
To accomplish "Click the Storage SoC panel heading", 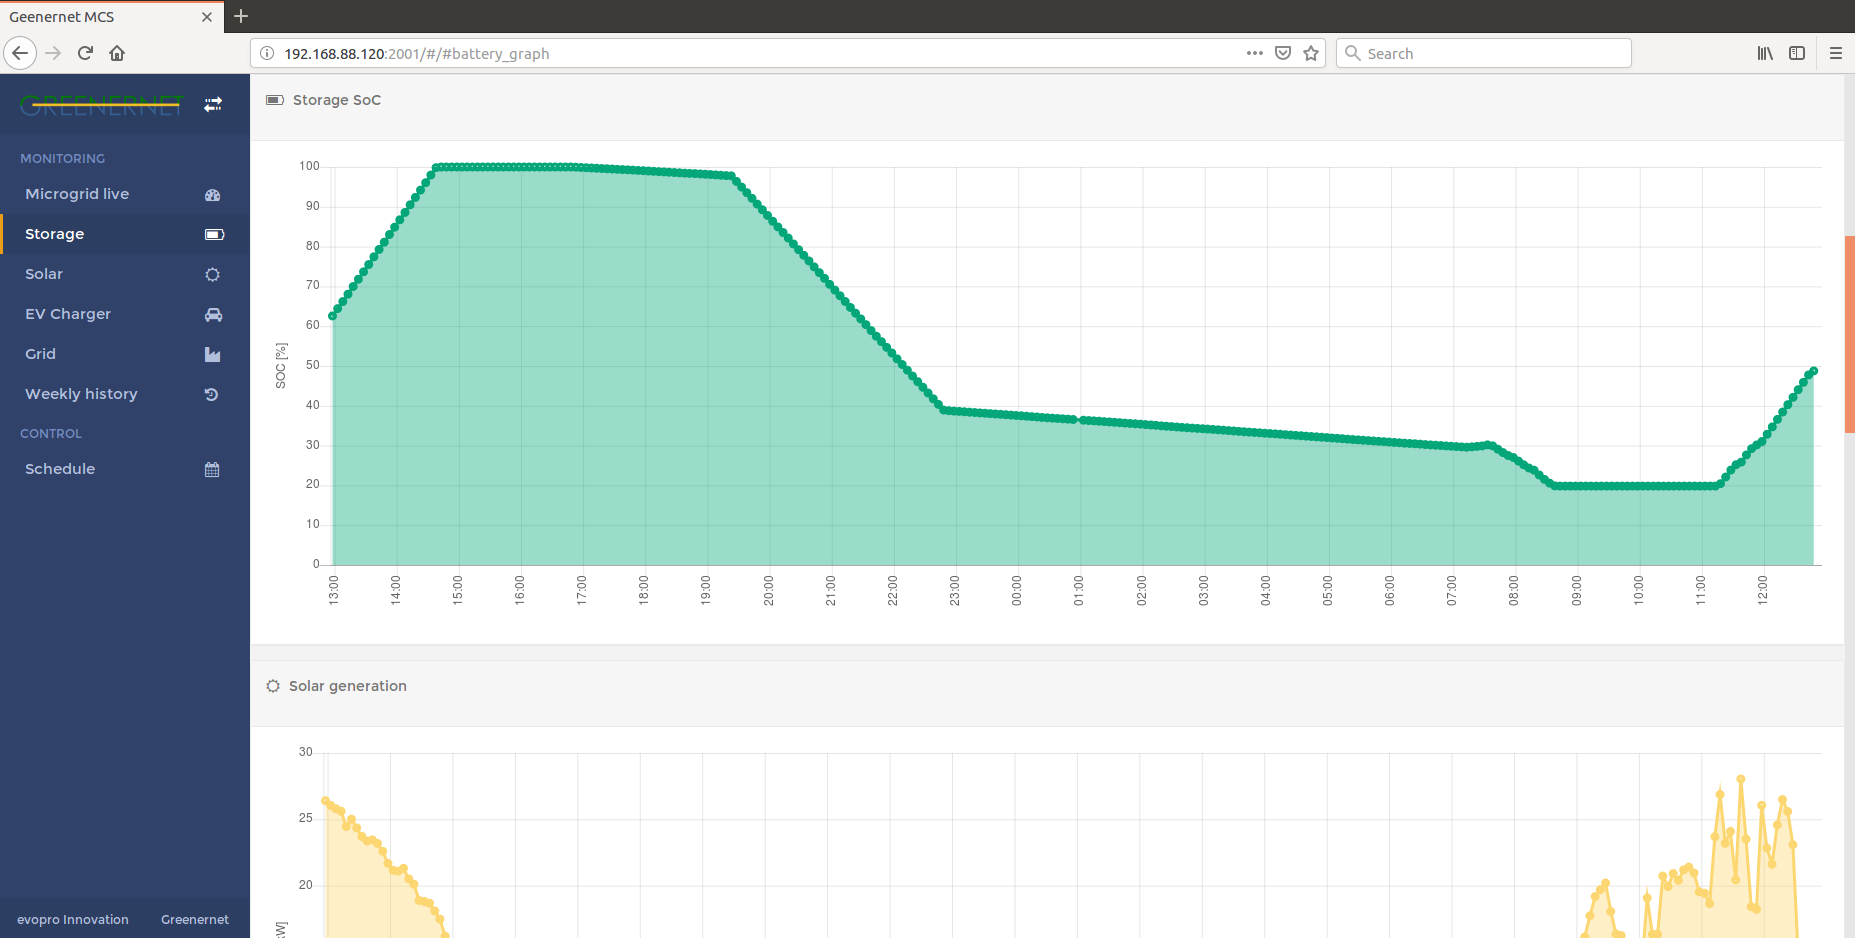I will click(337, 100).
